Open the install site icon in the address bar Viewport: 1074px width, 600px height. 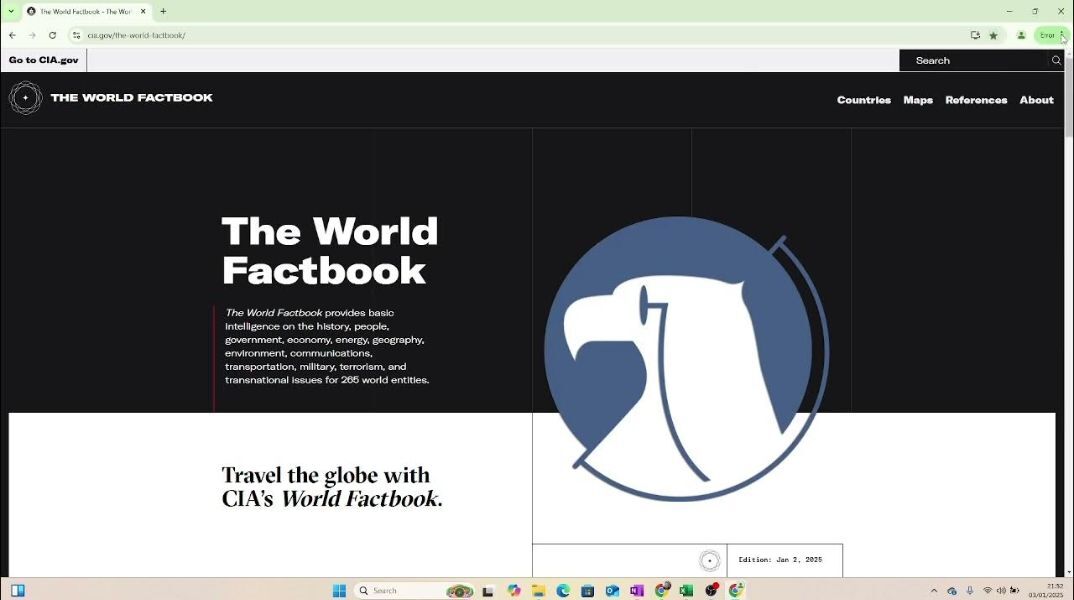tap(975, 34)
